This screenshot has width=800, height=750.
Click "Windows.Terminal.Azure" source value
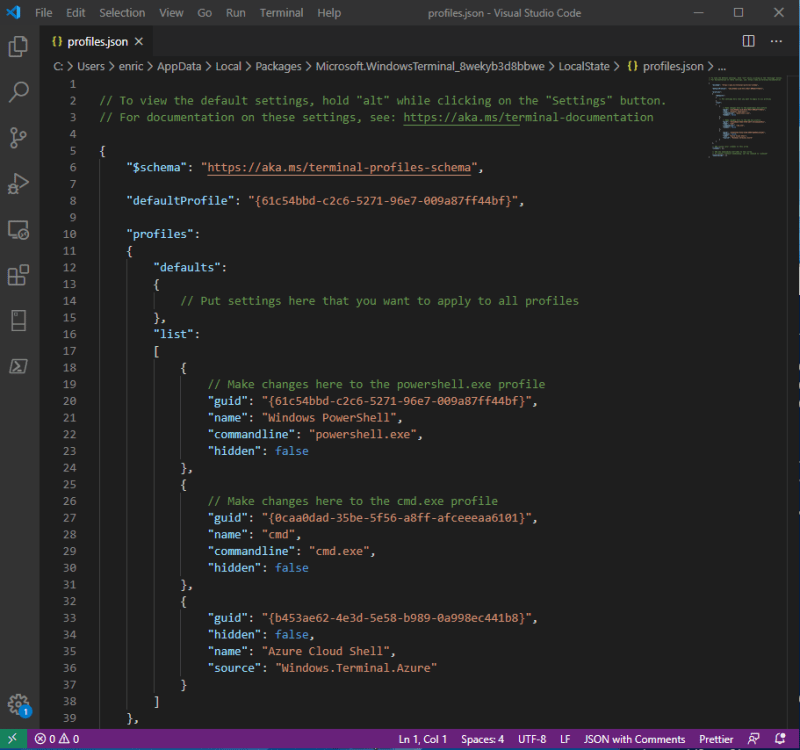coord(356,668)
